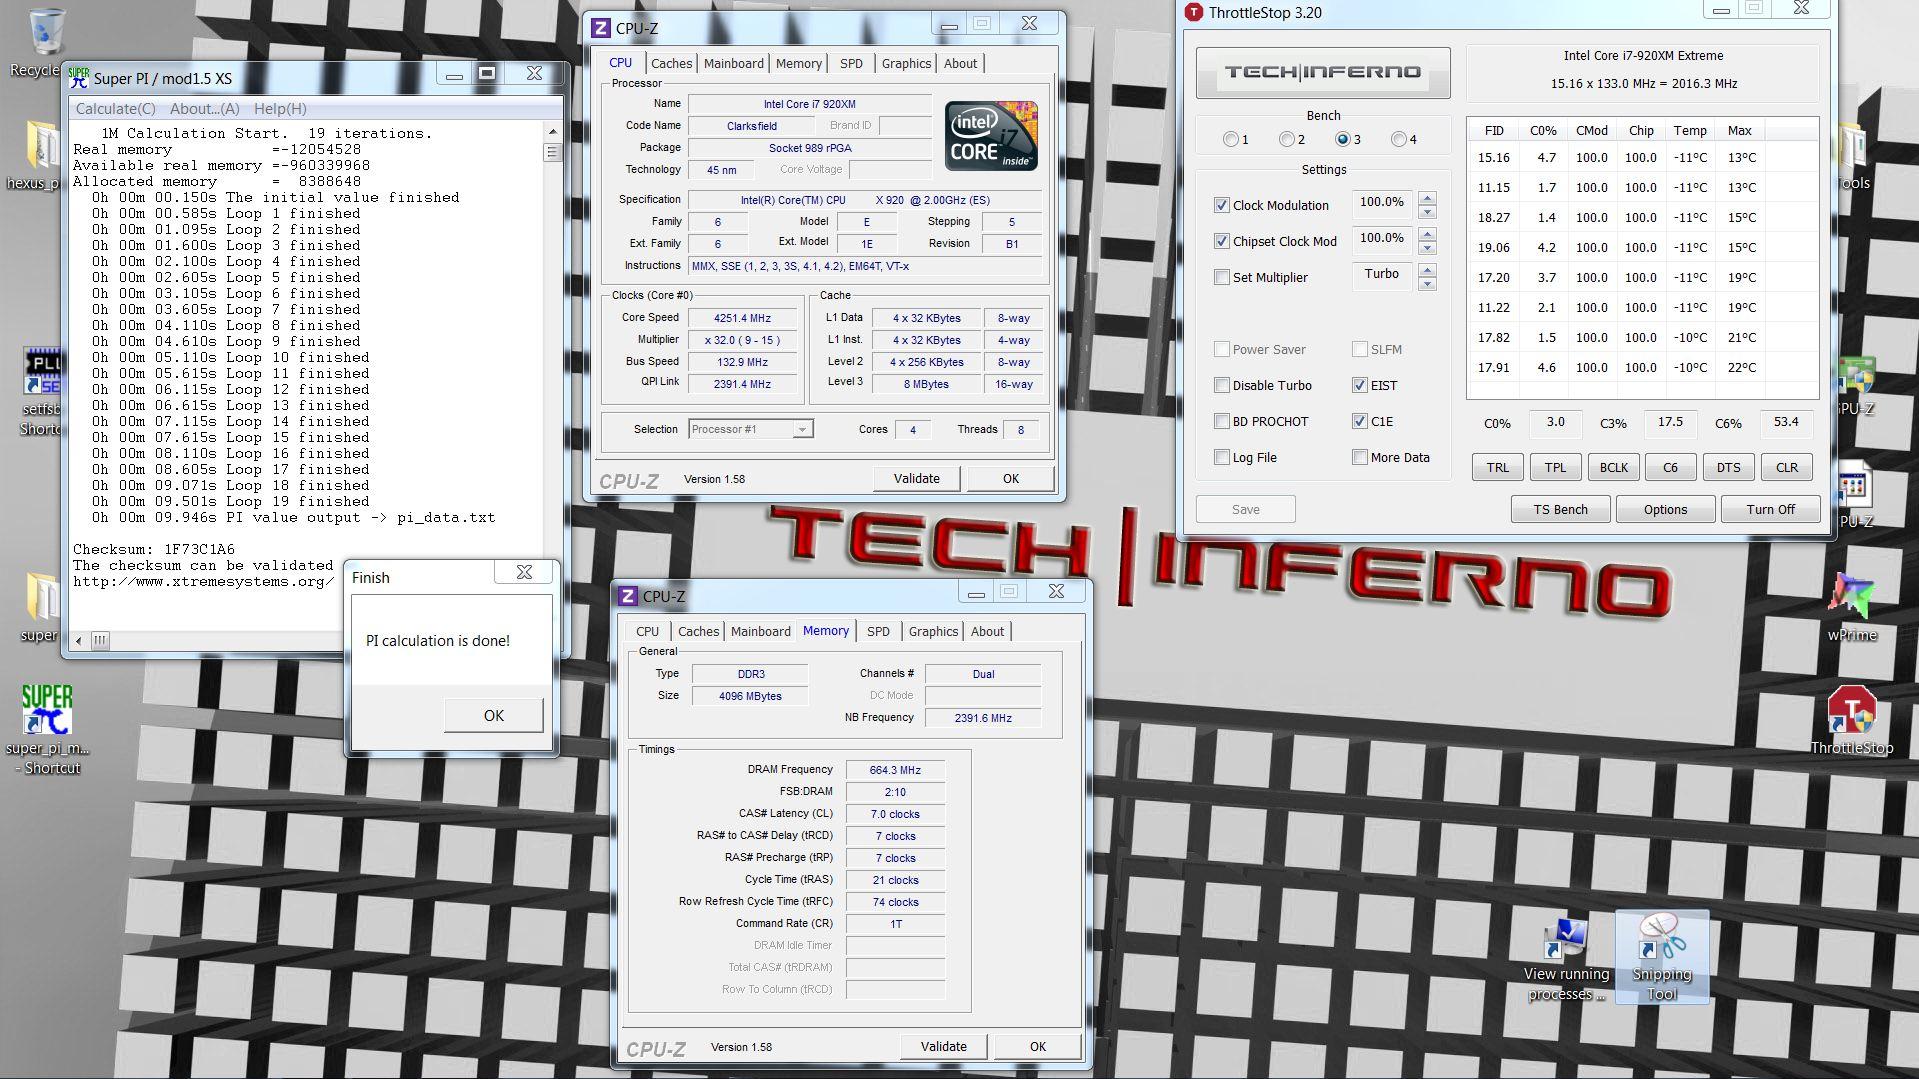This screenshot has height=1079, width=1919.
Task: Toggle the EIST checkbox
Action: tap(1359, 385)
